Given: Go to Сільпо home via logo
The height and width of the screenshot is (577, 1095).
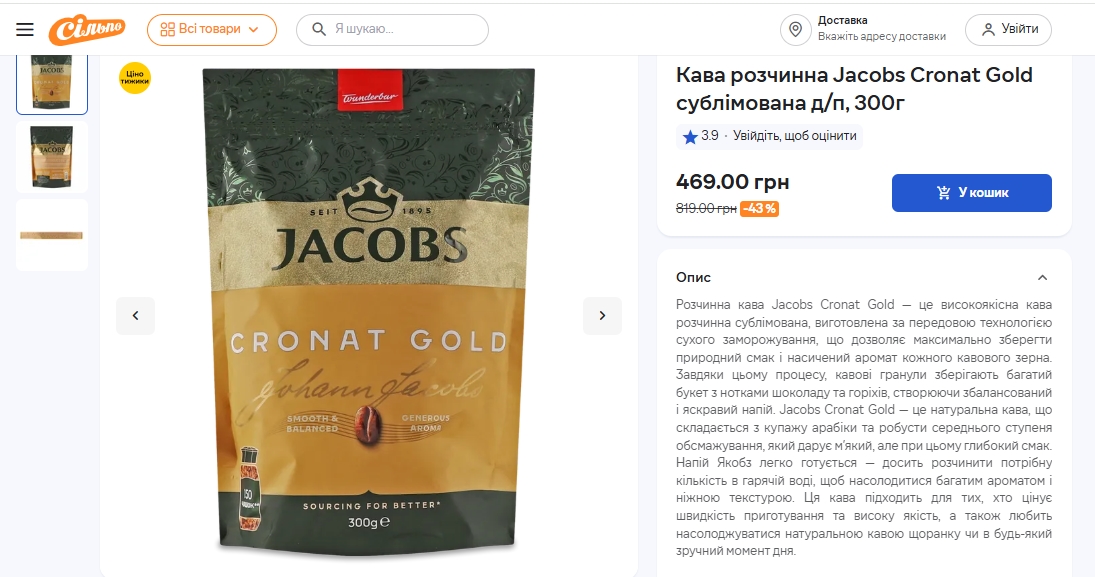Looking at the screenshot, I should 87,29.
